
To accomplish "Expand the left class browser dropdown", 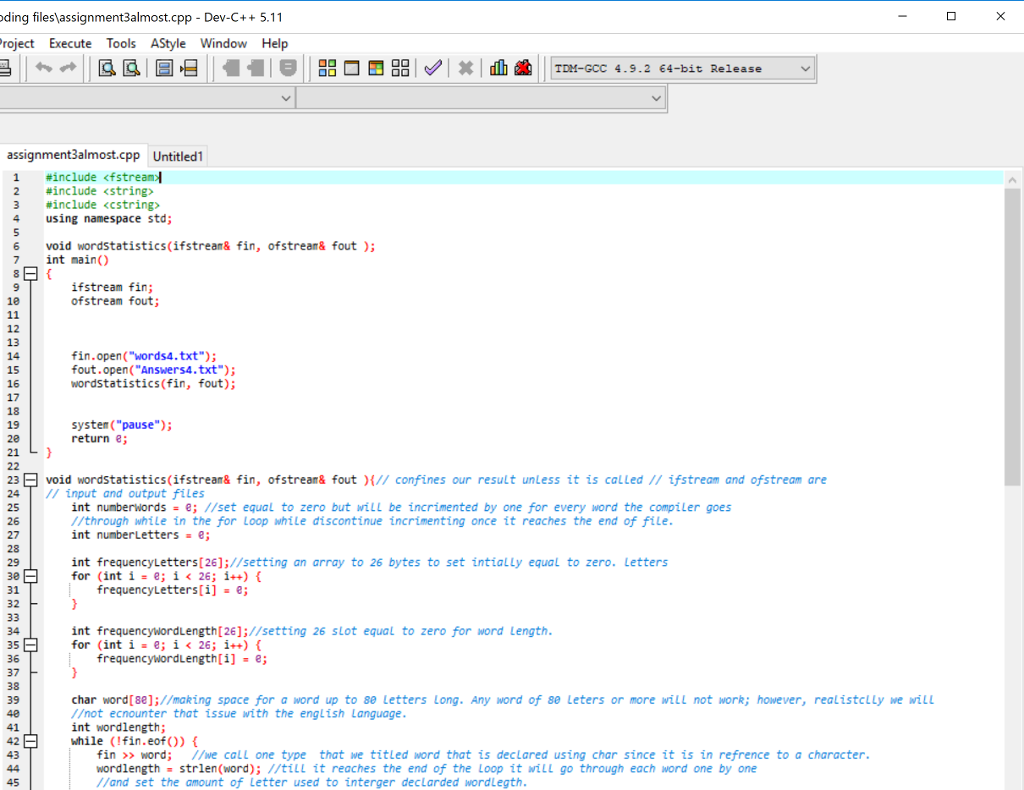I will pyautogui.click(x=286, y=98).
